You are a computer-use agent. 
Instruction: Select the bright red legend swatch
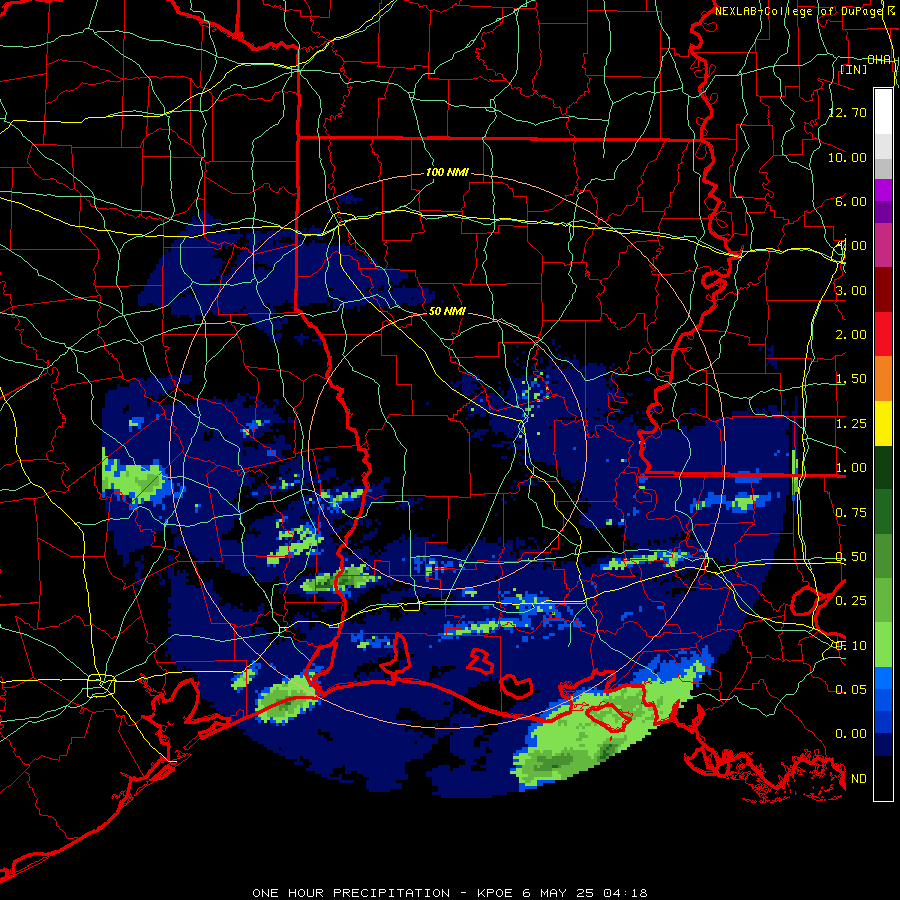click(883, 334)
